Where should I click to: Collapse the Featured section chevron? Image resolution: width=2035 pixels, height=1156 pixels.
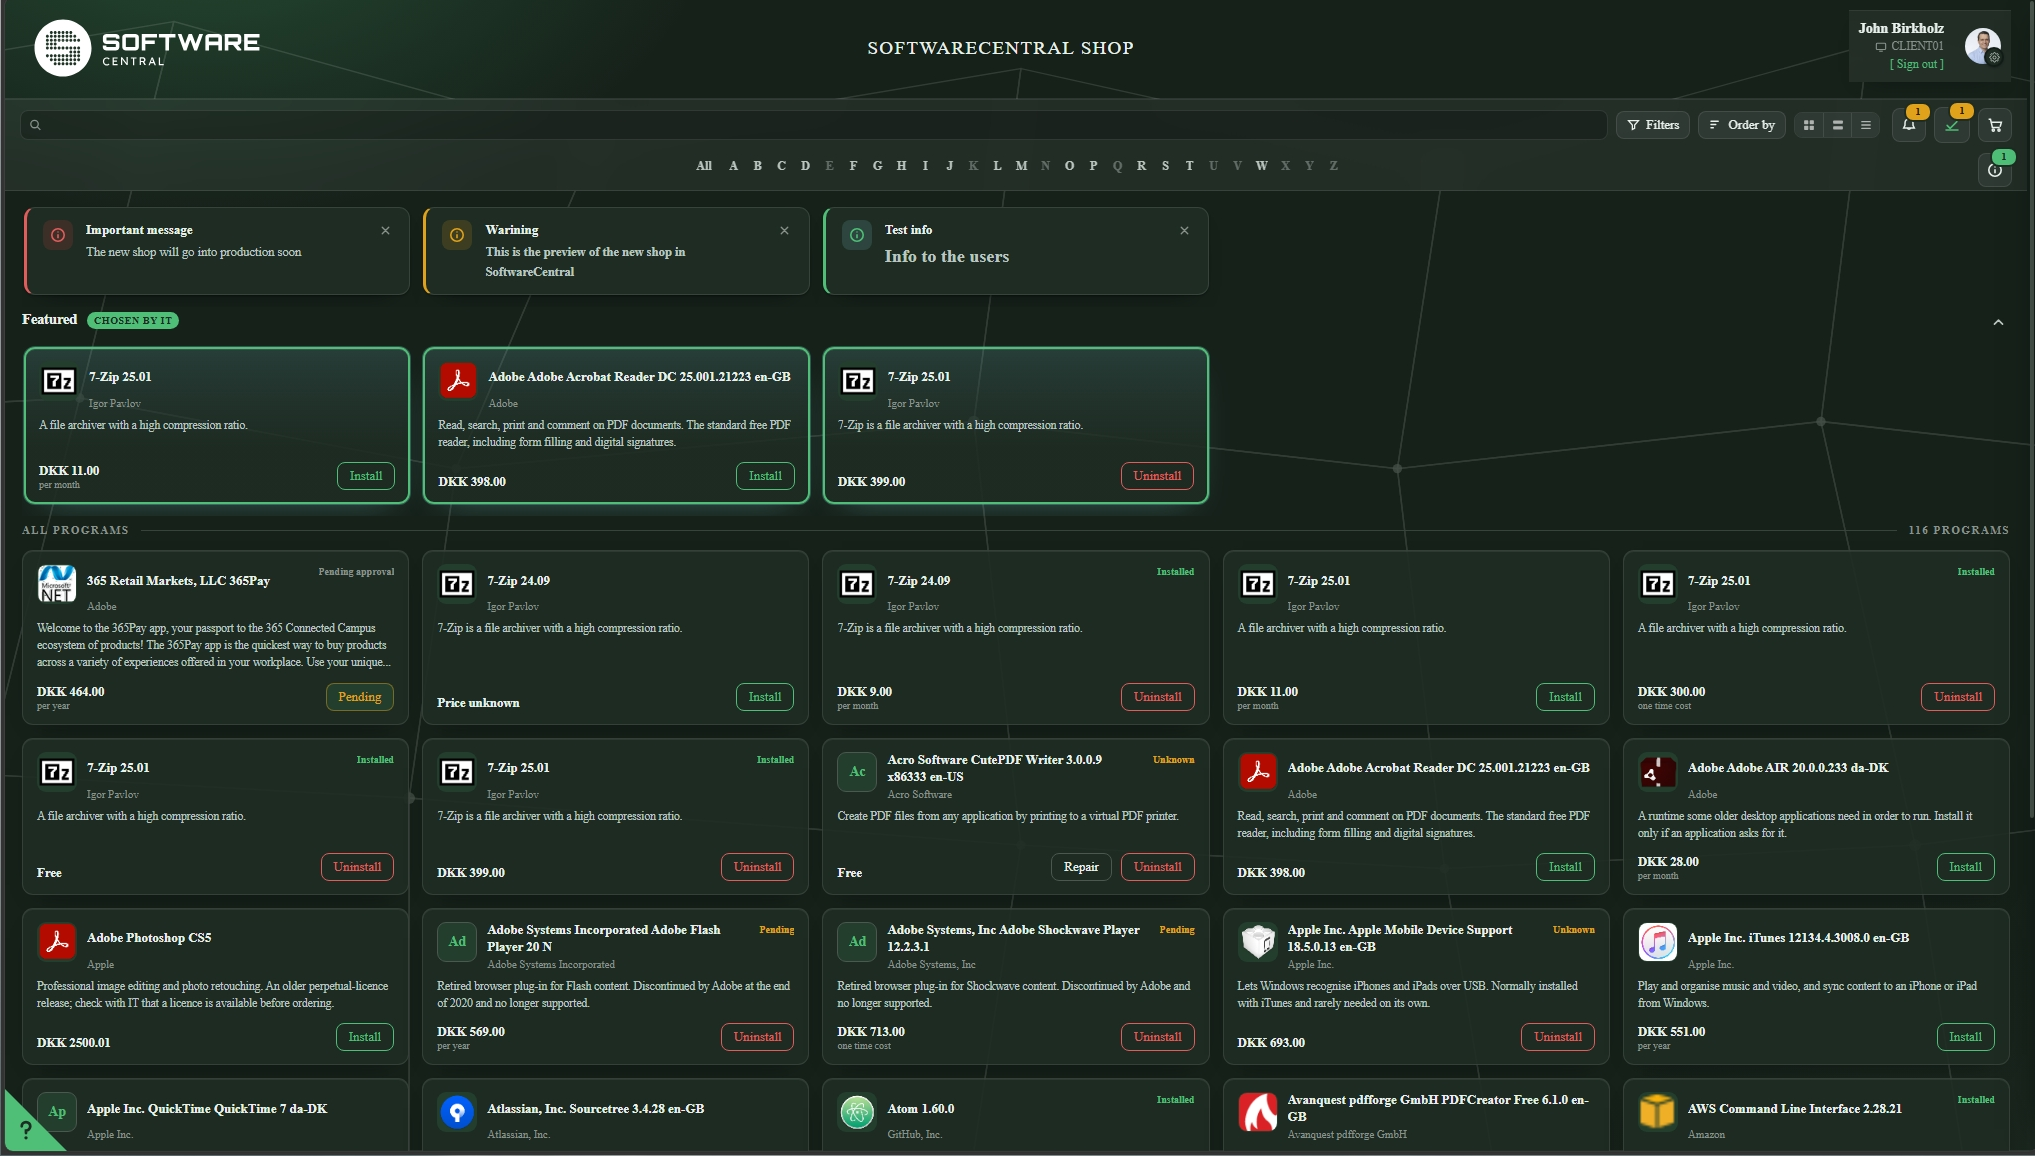(1998, 322)
